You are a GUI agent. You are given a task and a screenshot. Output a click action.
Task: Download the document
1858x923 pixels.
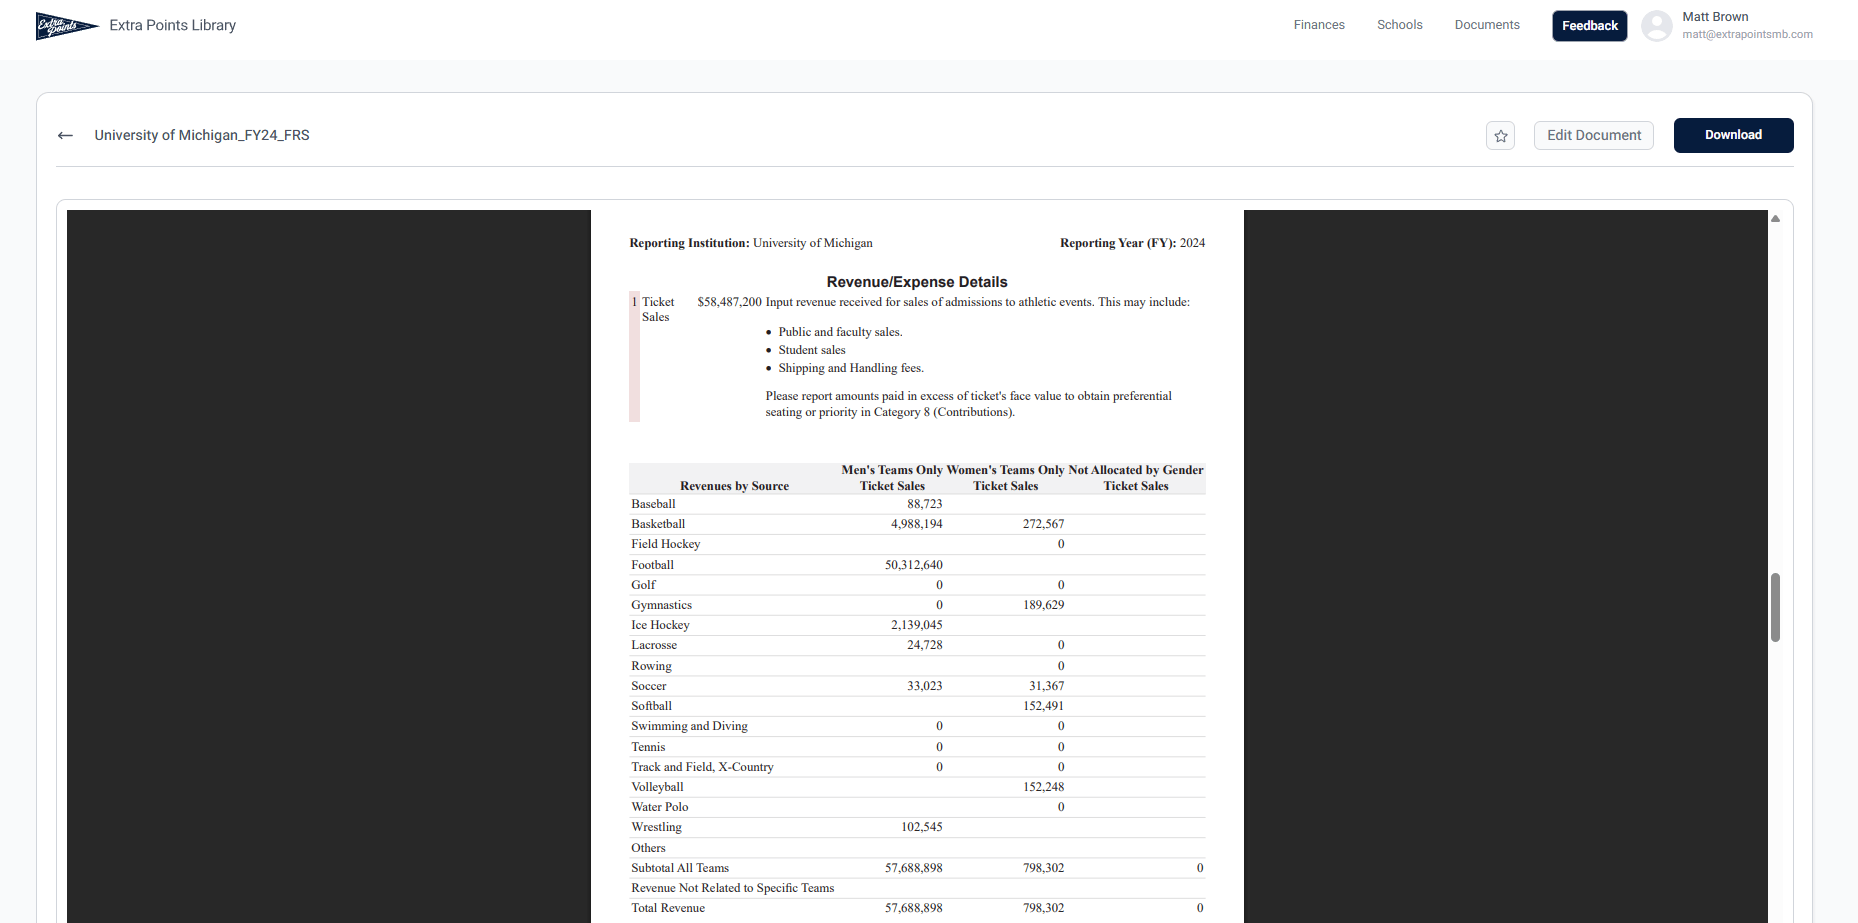(1733, 135)
